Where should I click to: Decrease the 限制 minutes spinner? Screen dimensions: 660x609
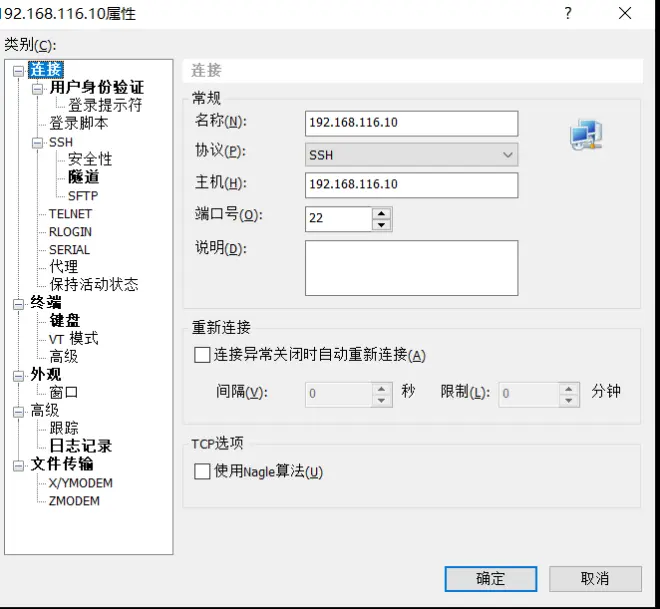569,401
